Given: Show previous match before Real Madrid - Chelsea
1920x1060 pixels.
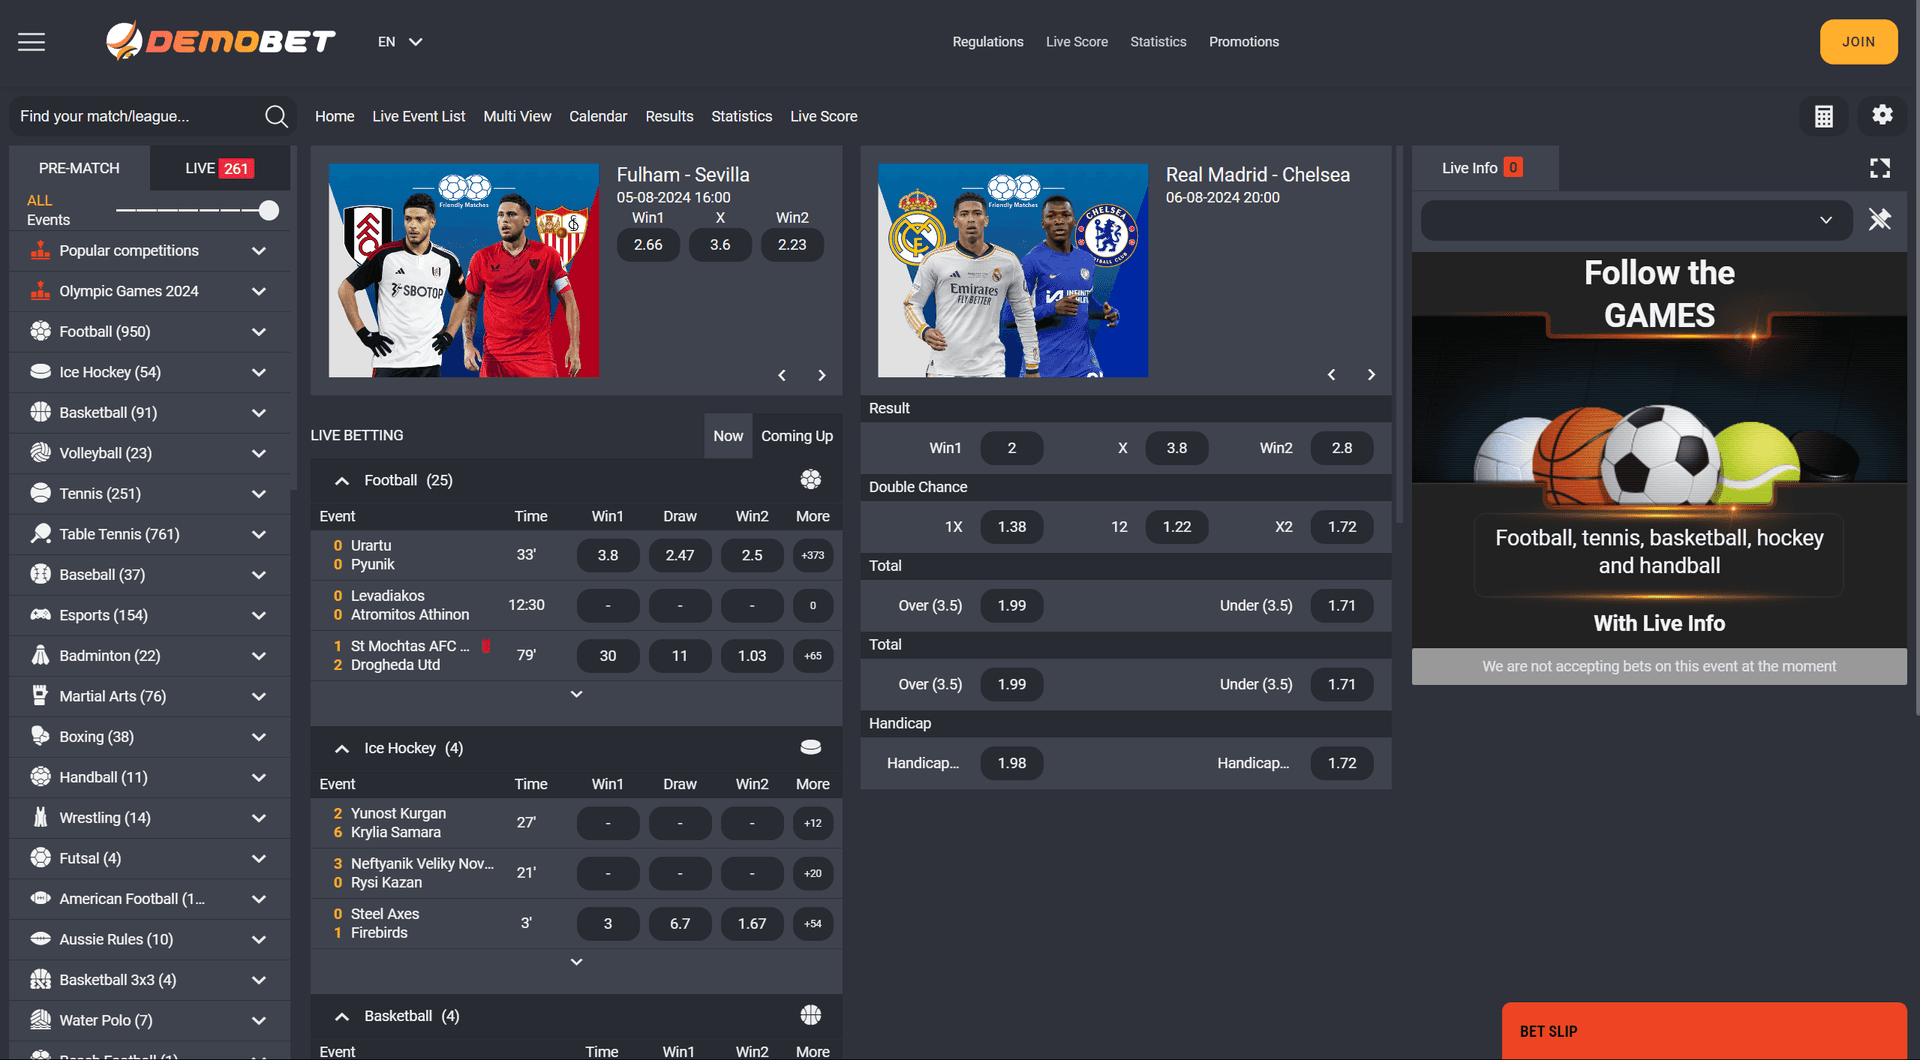Looking at the screenshot, I should (1331, 375).
